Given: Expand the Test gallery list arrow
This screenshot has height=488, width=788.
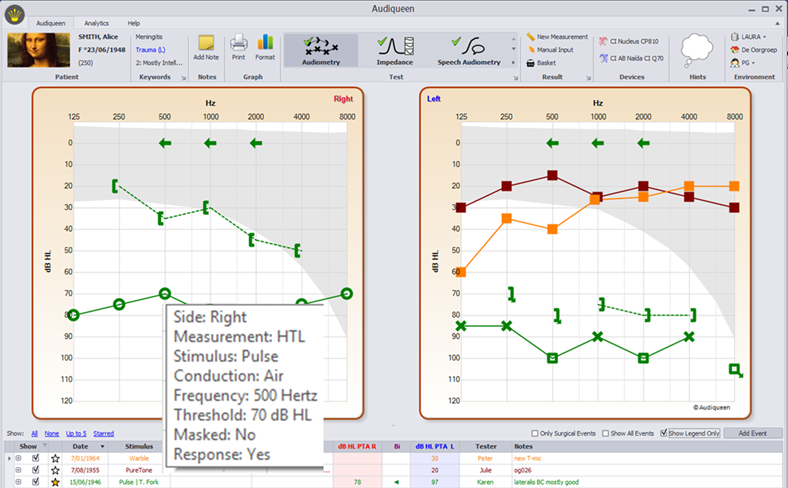Looking at the screenshot, I should point(513,63).
